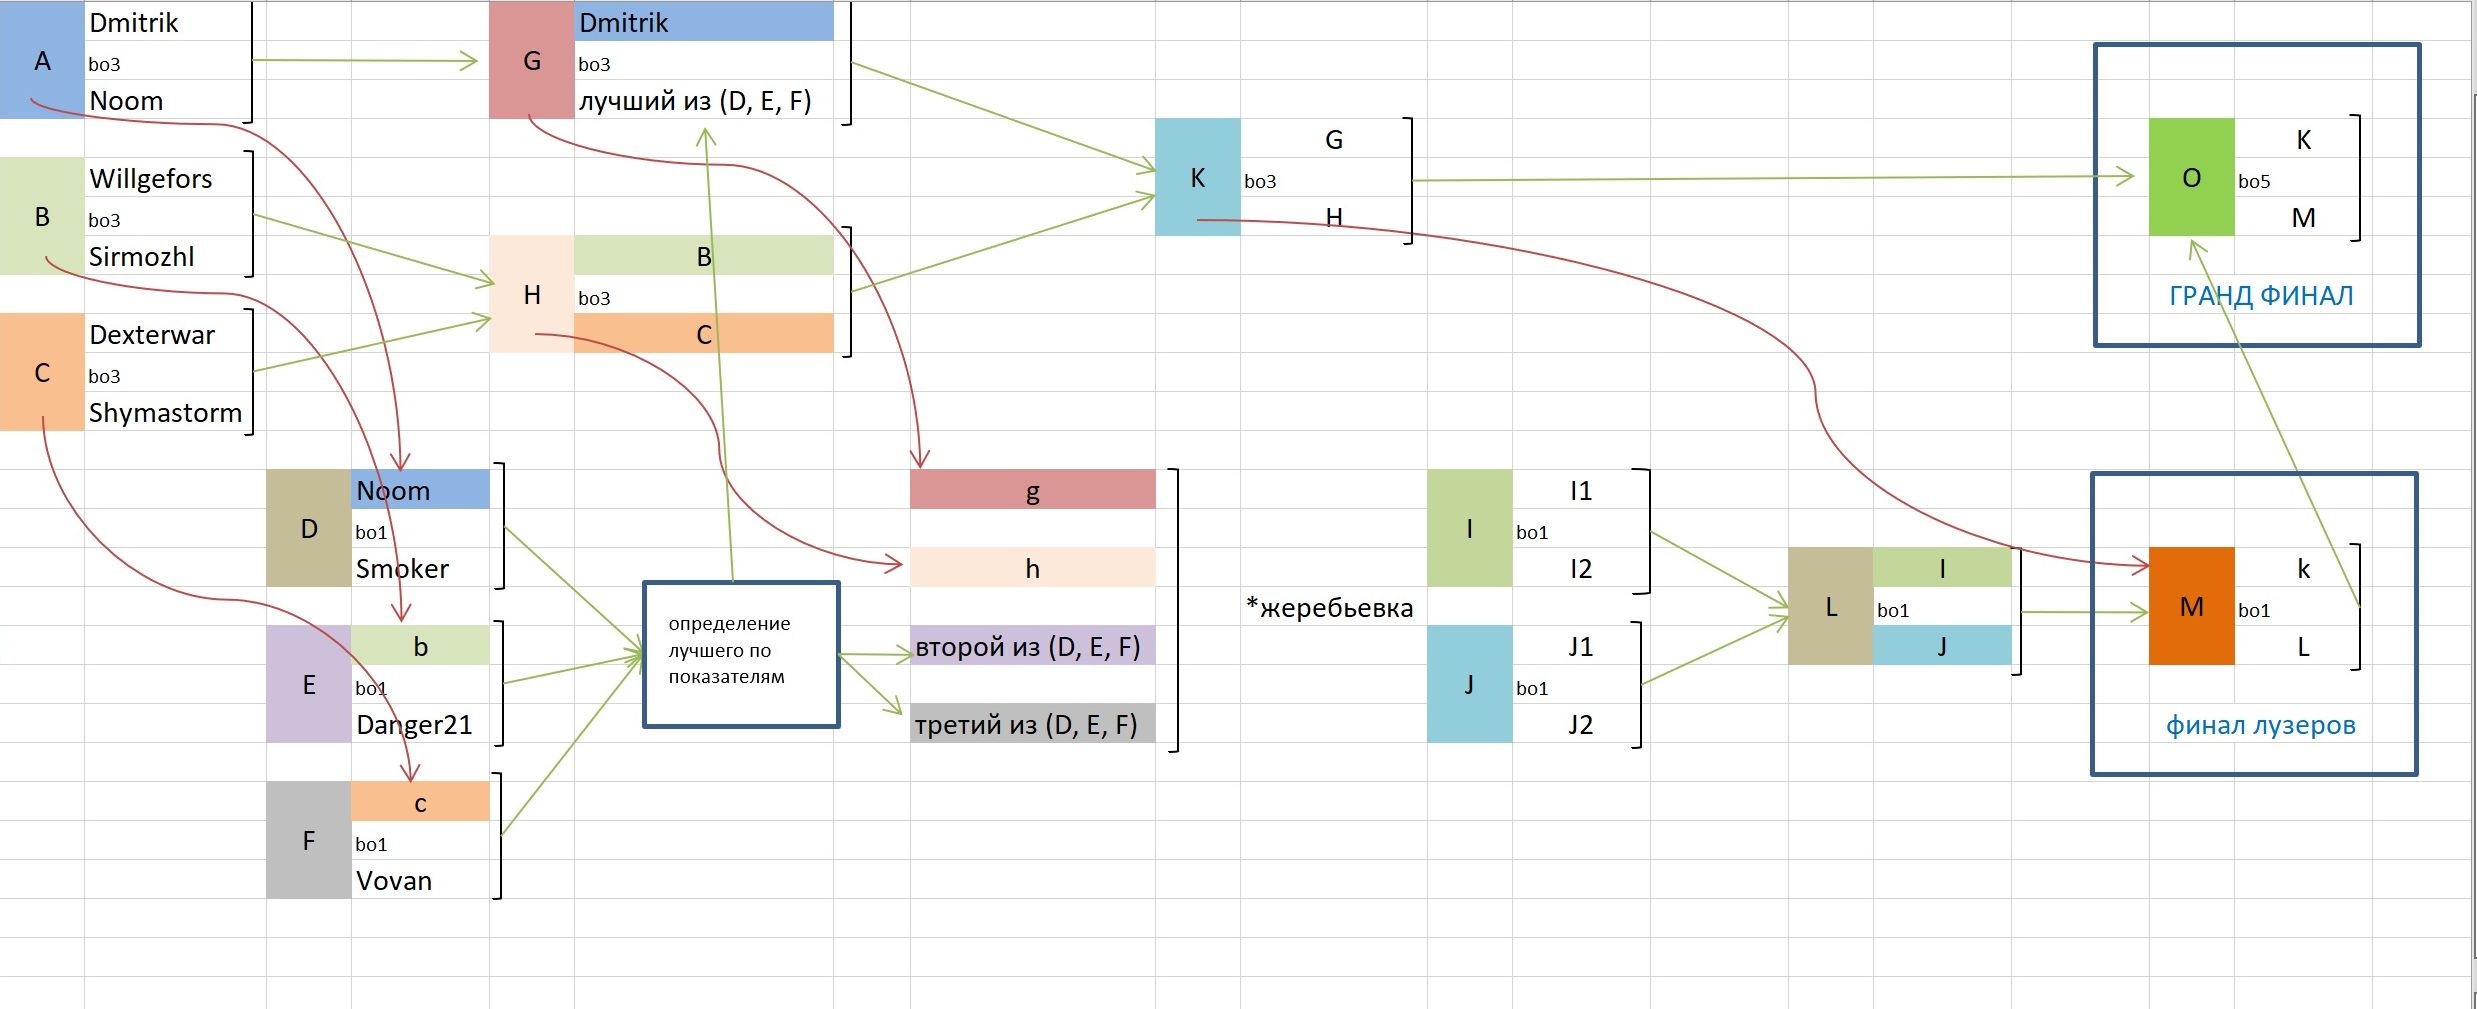Click the 'второй из (D, E, F)' cell

tap(1033, 646)
